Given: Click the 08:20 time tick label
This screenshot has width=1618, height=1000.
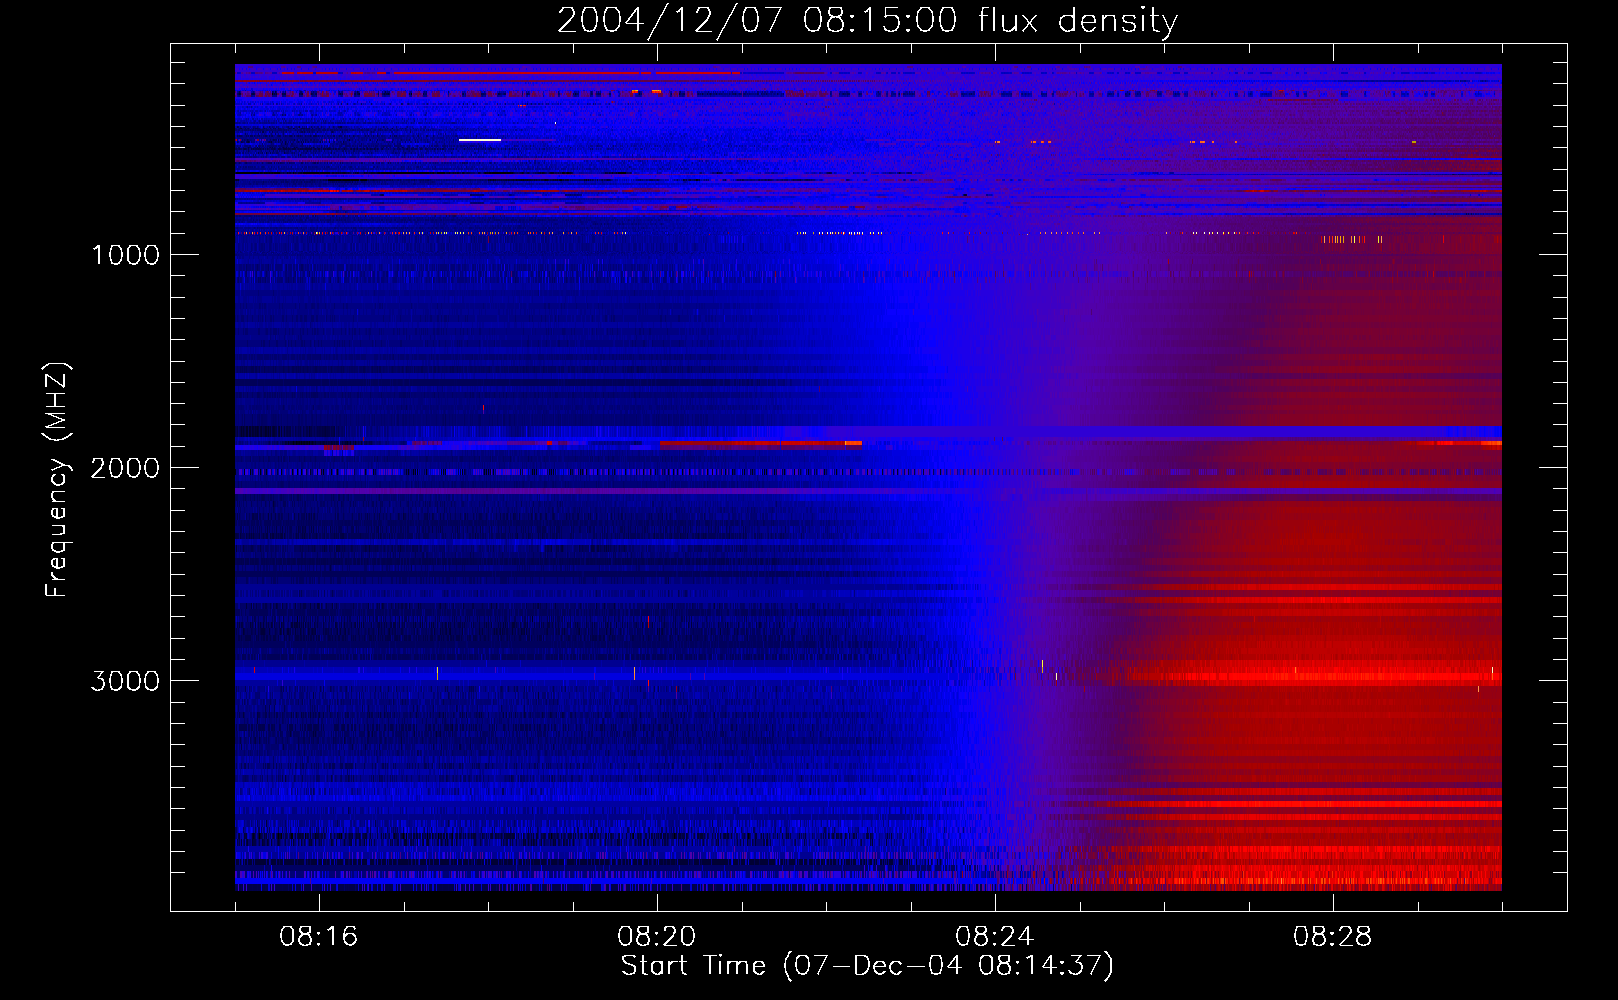Looking at the screenshot, I should [x=657, y=937].
